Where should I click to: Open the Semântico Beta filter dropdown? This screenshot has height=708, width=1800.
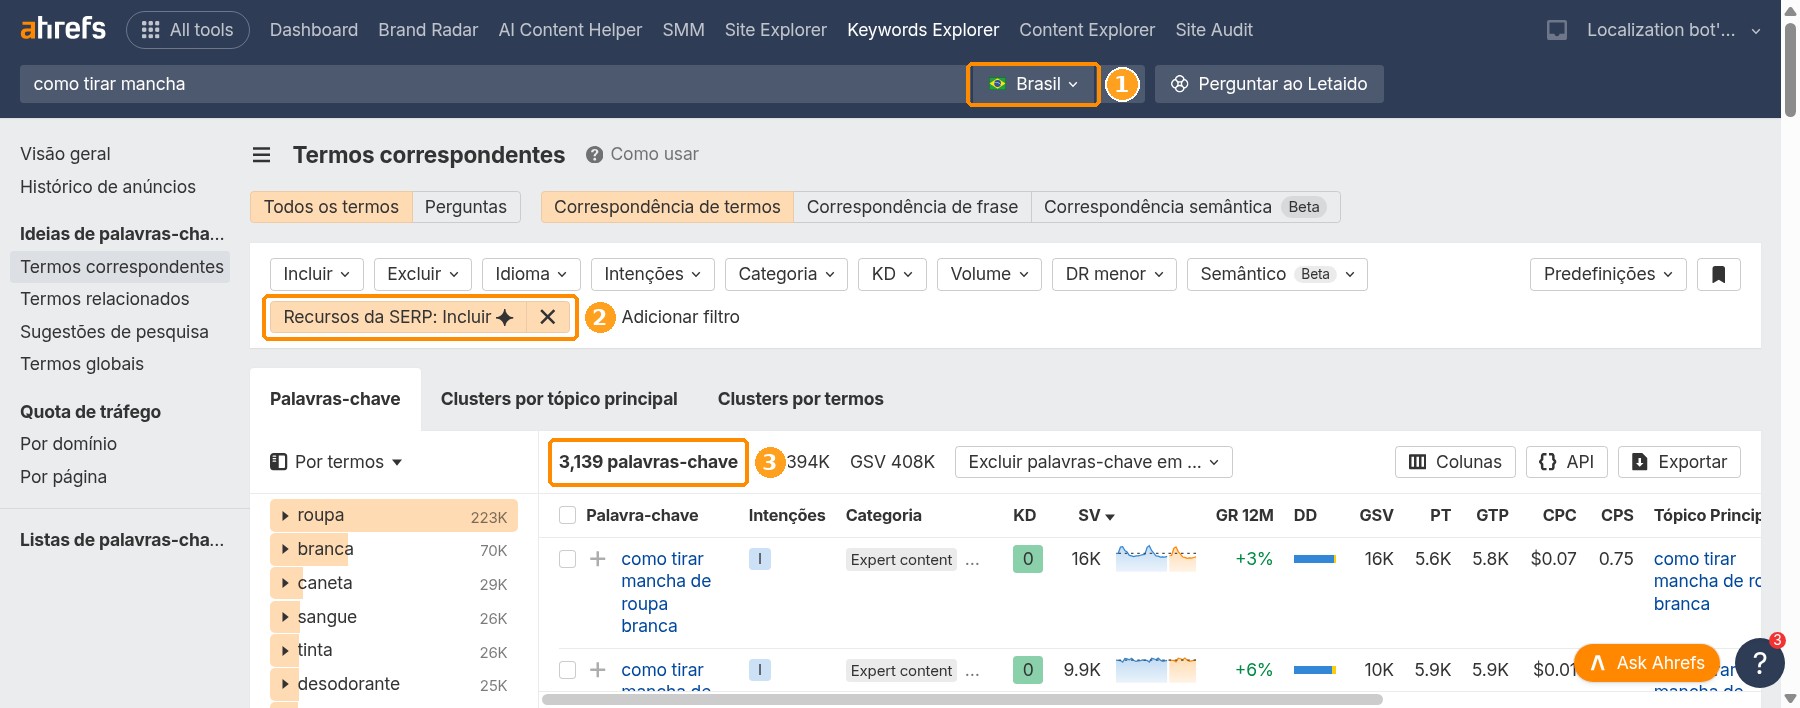coord(1277,274)
